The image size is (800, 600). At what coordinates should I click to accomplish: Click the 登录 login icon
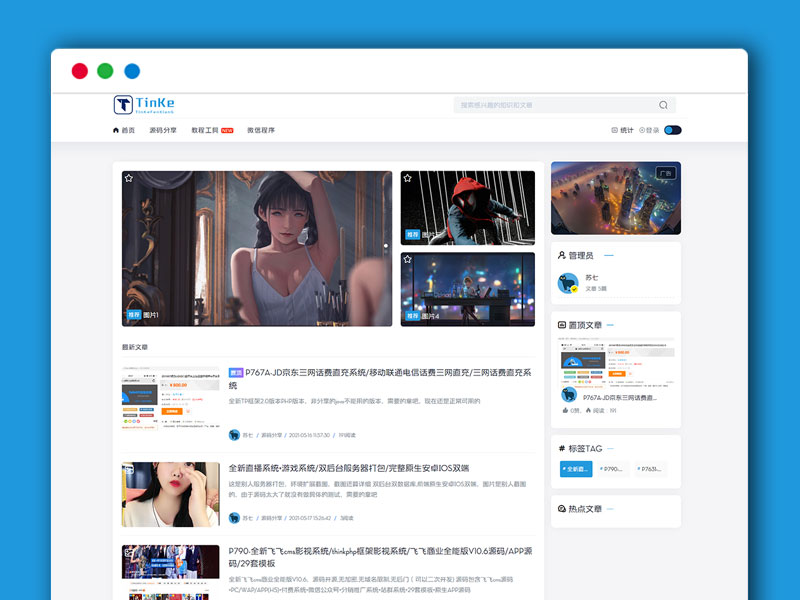(641, 131)
